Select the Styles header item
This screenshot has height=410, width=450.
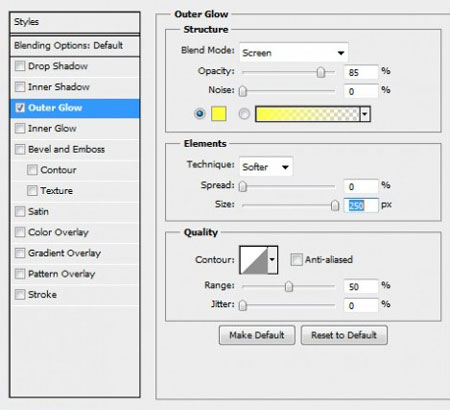click(75, 22)
